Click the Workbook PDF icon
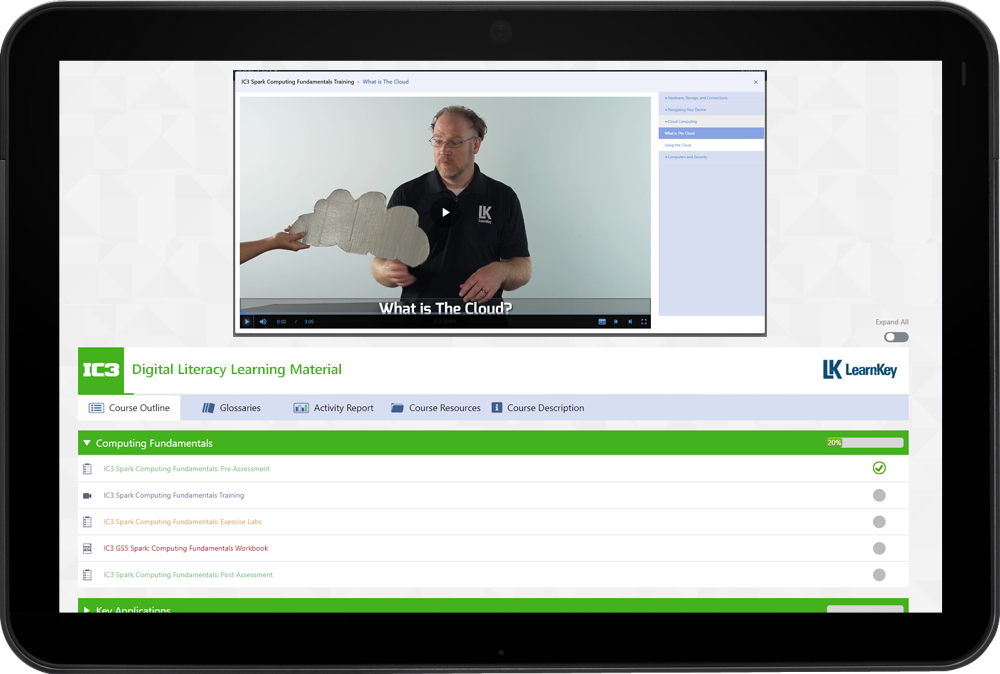Viewport: 1000px width, 674px height. coord(87,548)
